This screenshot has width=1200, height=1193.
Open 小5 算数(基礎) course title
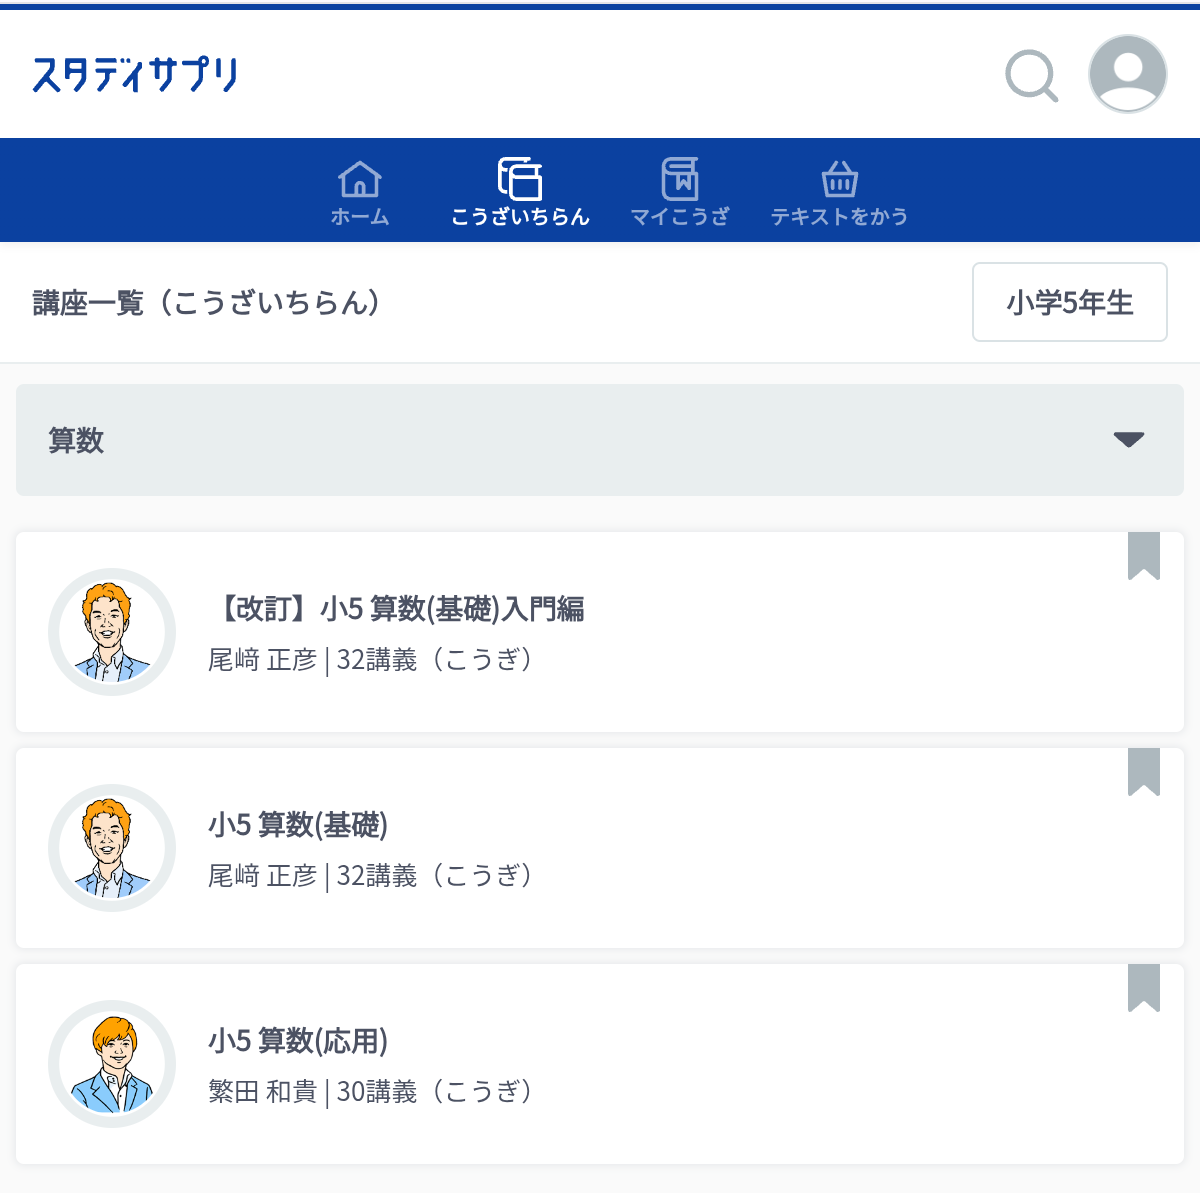tap(298, 825)
